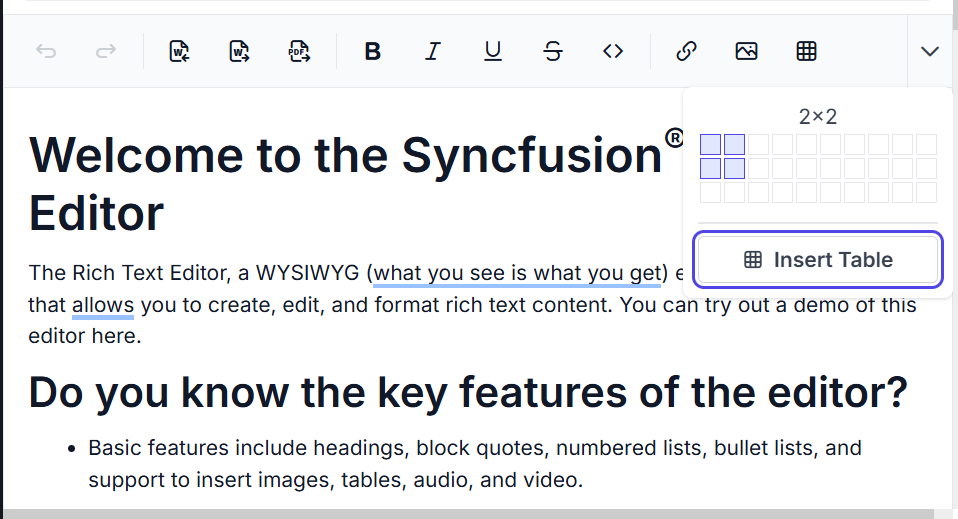958x519 pixels.
Task: Toggle underline formatting
Action: coord(492,51)
